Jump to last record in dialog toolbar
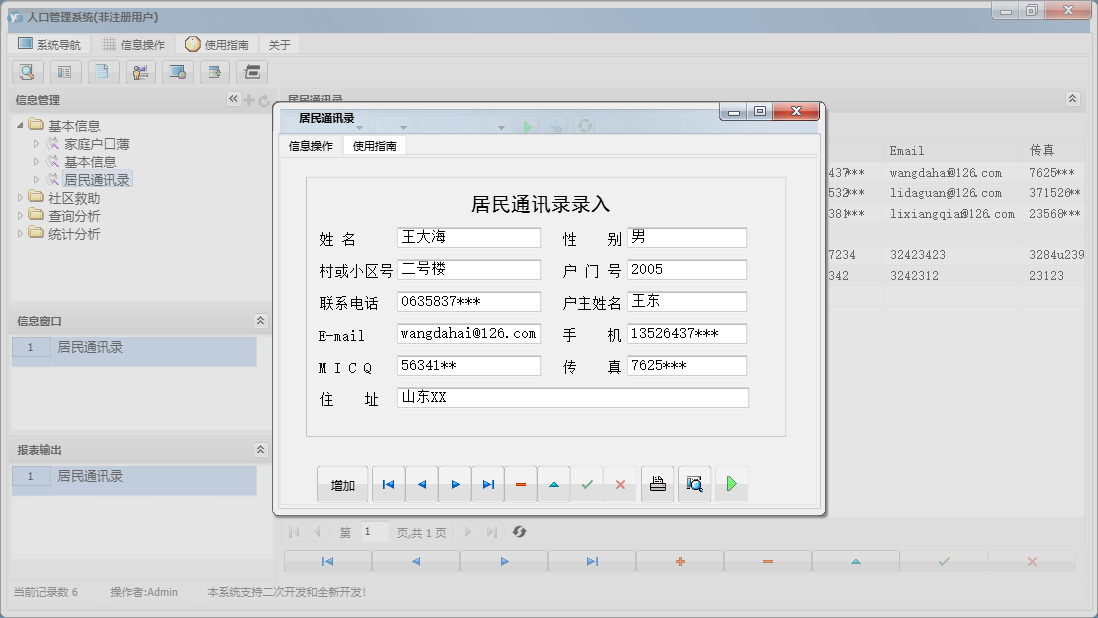 [488, 485]
